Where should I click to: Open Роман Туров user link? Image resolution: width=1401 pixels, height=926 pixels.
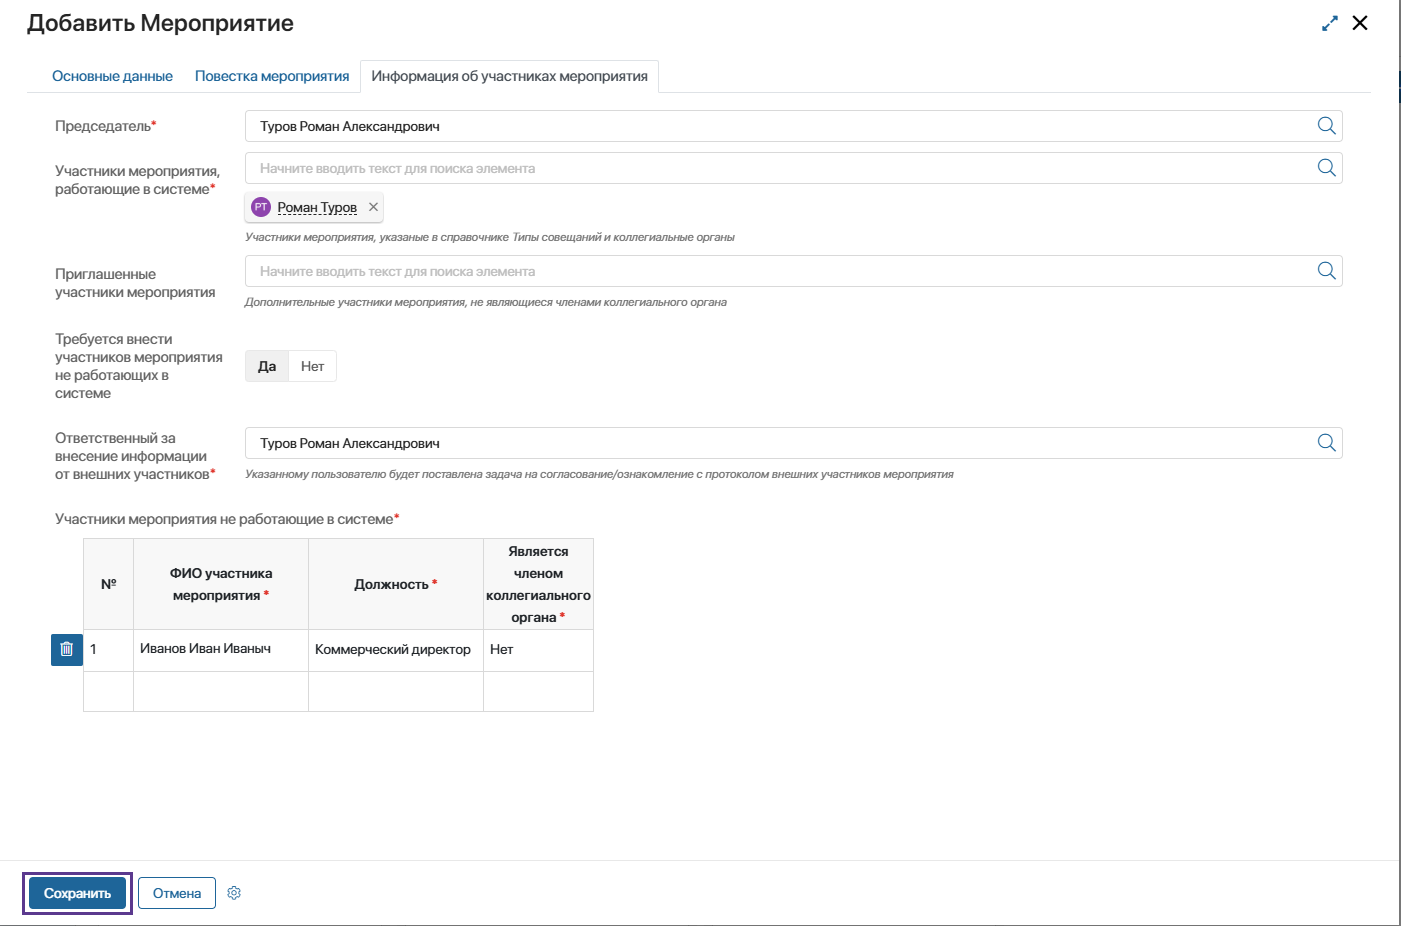[x=317, y=207]
